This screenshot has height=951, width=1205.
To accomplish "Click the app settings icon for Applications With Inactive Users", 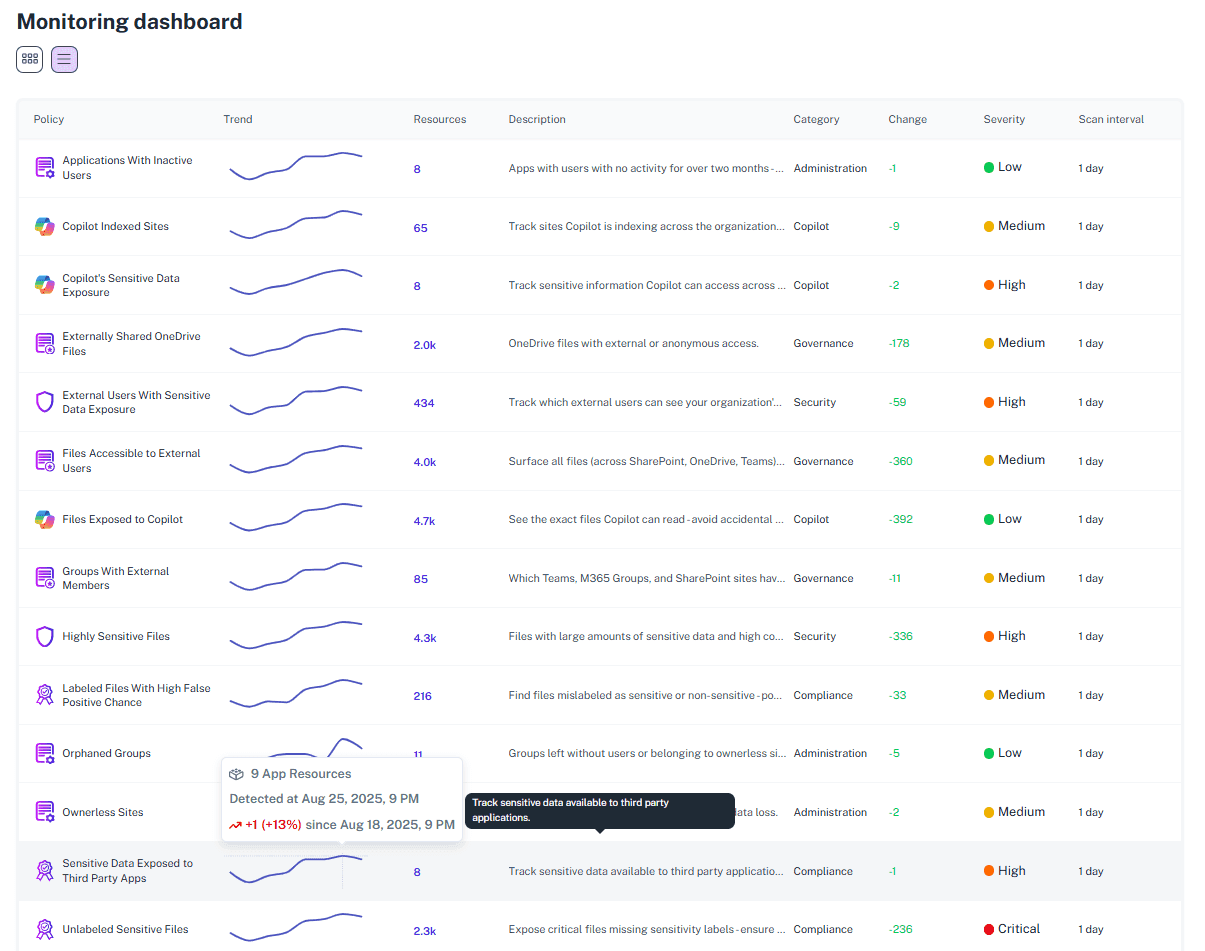I will click(x=44, y=167).
